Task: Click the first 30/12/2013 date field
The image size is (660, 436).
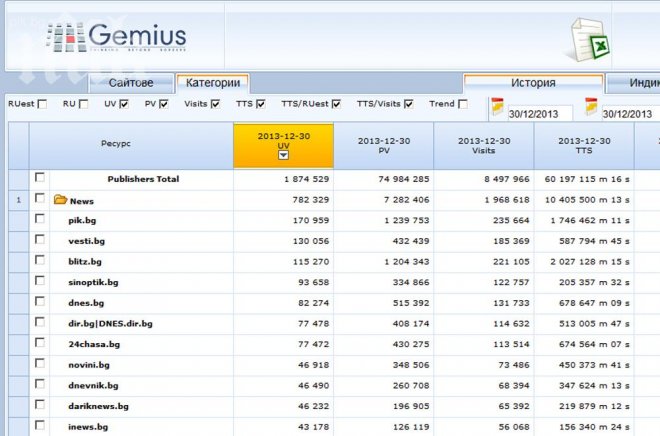Action: click(540, 114)
